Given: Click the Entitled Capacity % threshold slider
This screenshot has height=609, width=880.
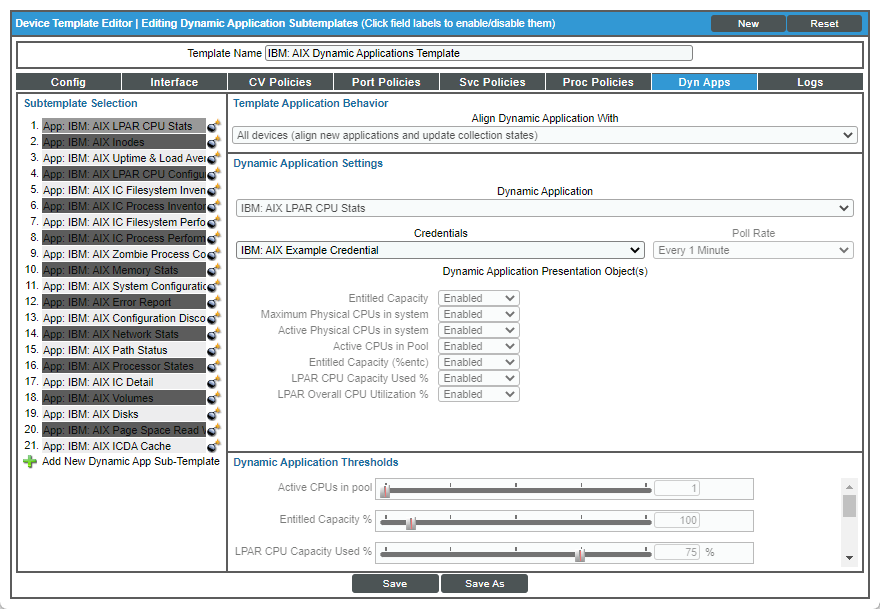Looking at the screenshot, I should pyautogui.click(x=515, y=522).
